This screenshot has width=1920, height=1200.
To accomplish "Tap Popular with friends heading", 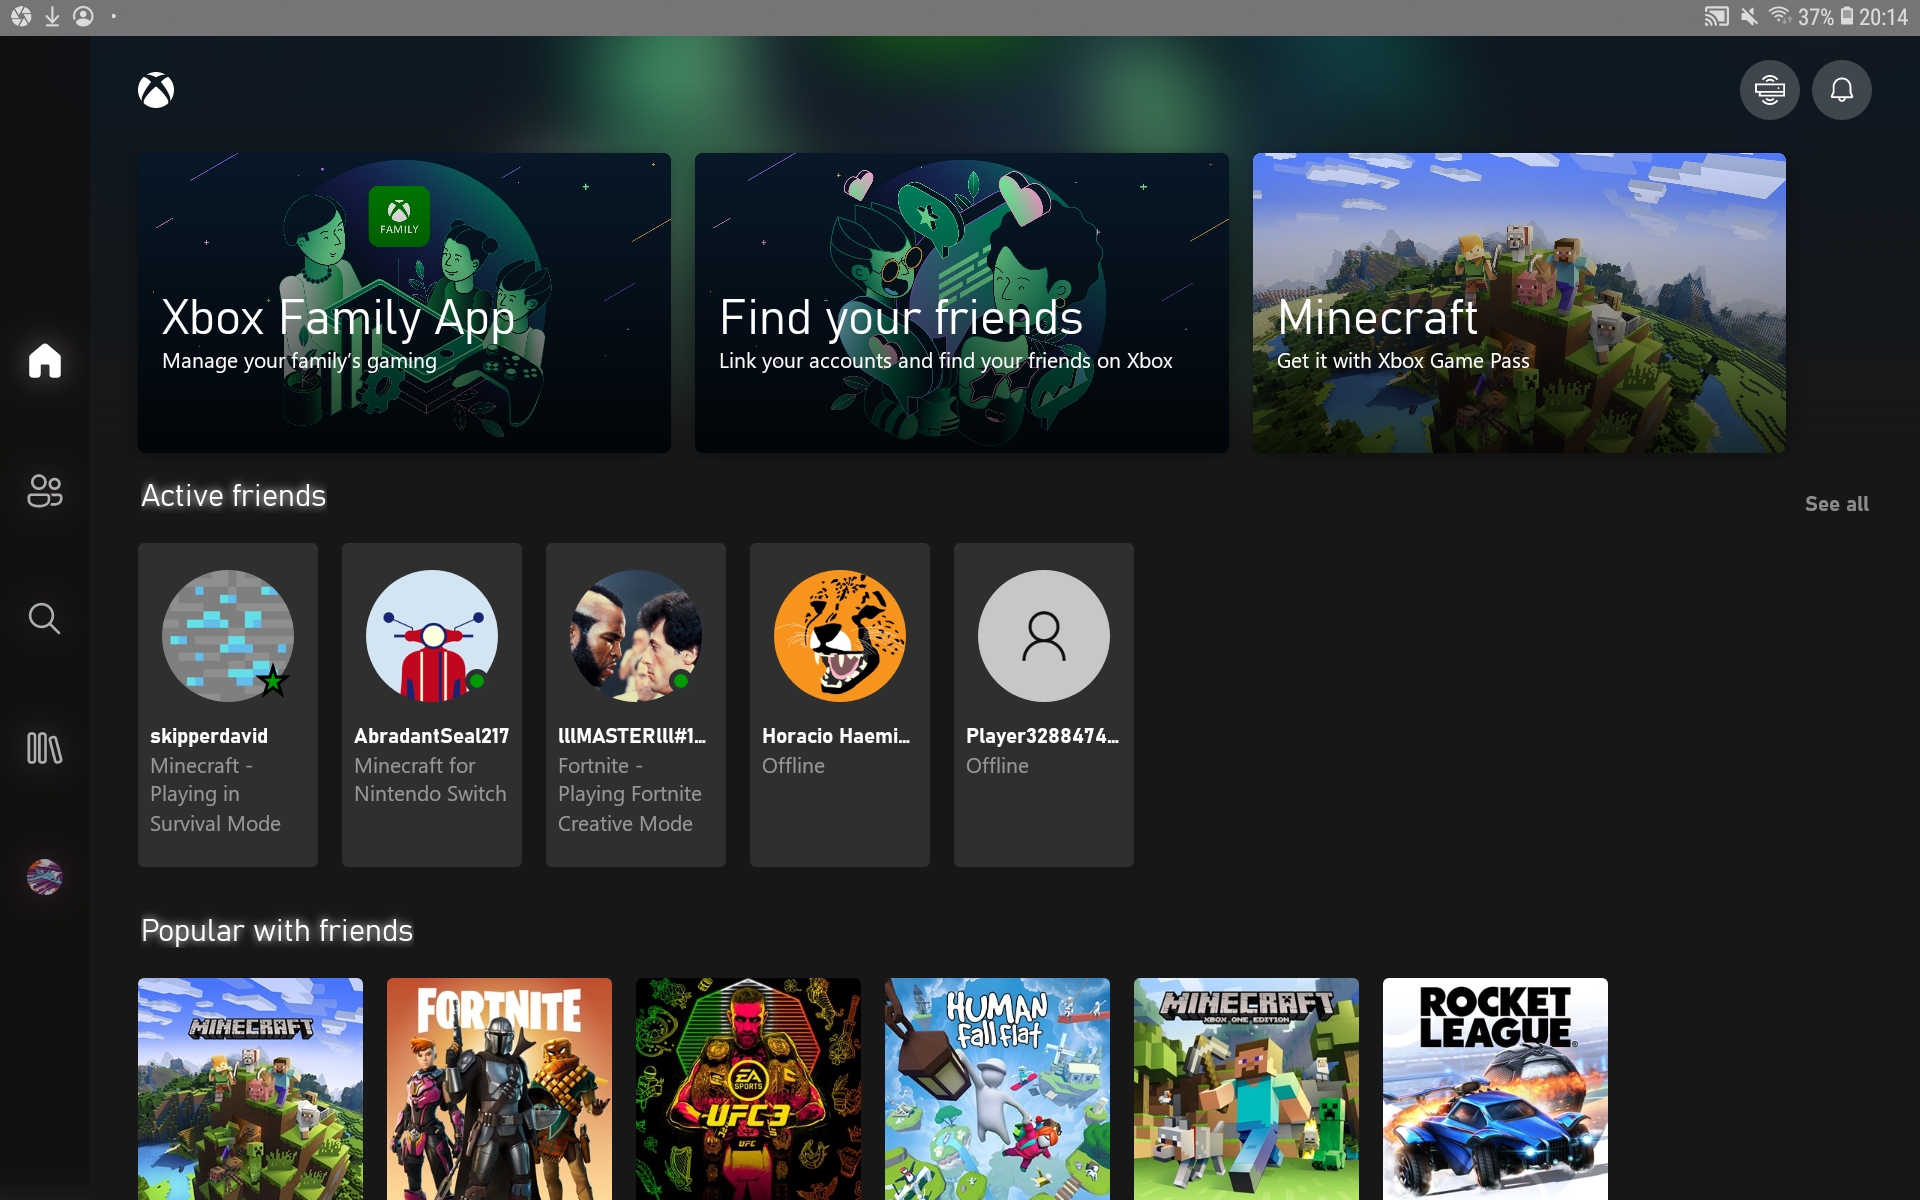I will tap(277, 931).
